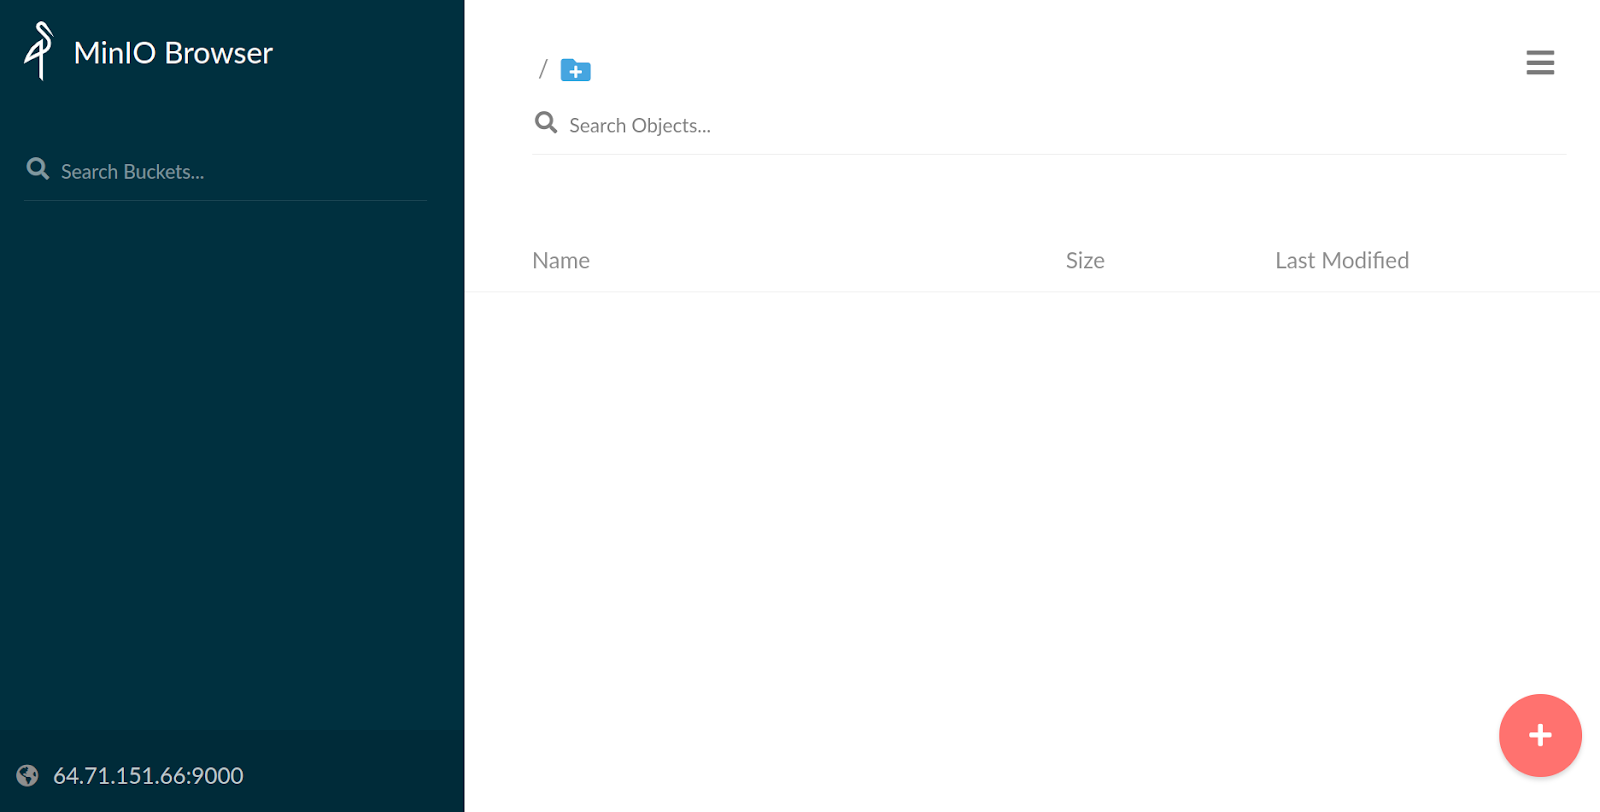
Task: Click the divider line under Search Objects
Action: click(1048, 154)
